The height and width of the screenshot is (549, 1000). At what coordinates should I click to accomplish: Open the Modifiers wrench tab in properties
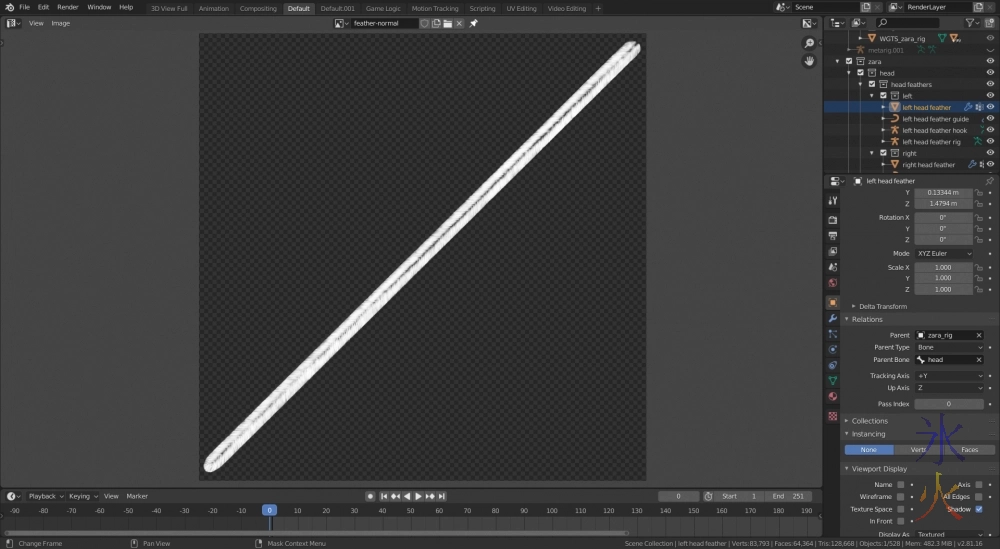832,318
